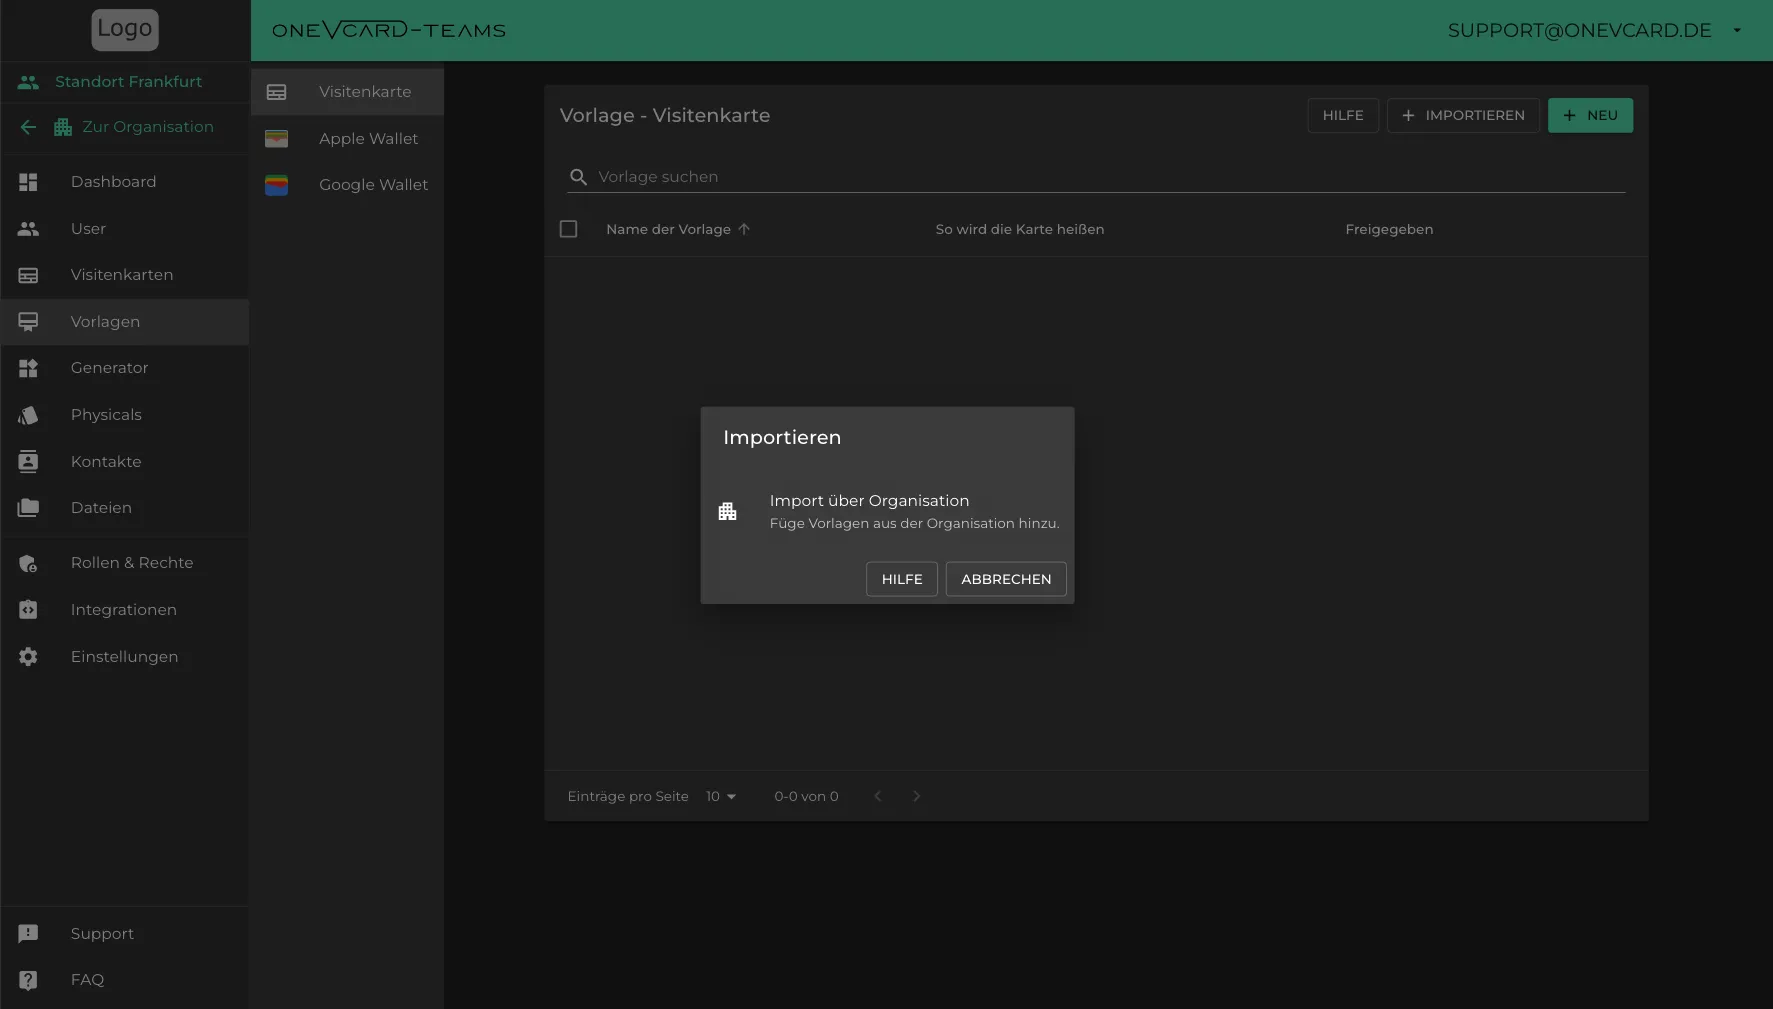1773x1009 pixels.
Task: Click the Apple Wallet icon
Action: 277,139
